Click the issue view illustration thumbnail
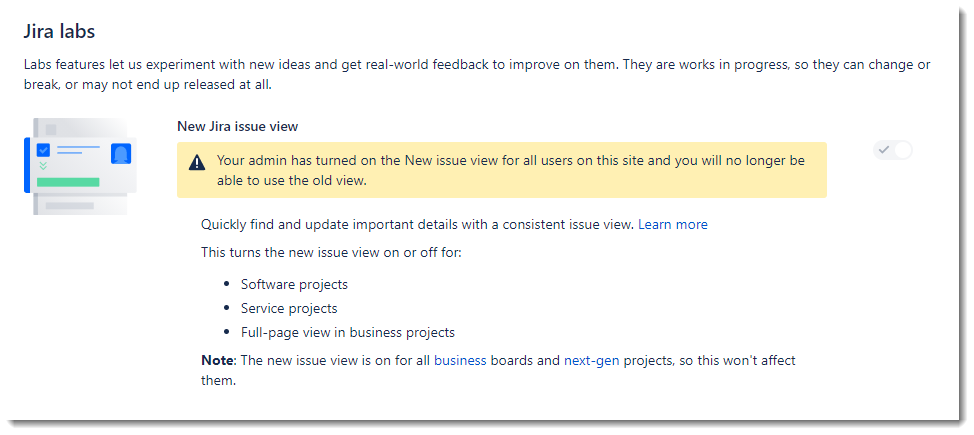The image size is (974, 435). pyautogui.click(x=81, y=167)
